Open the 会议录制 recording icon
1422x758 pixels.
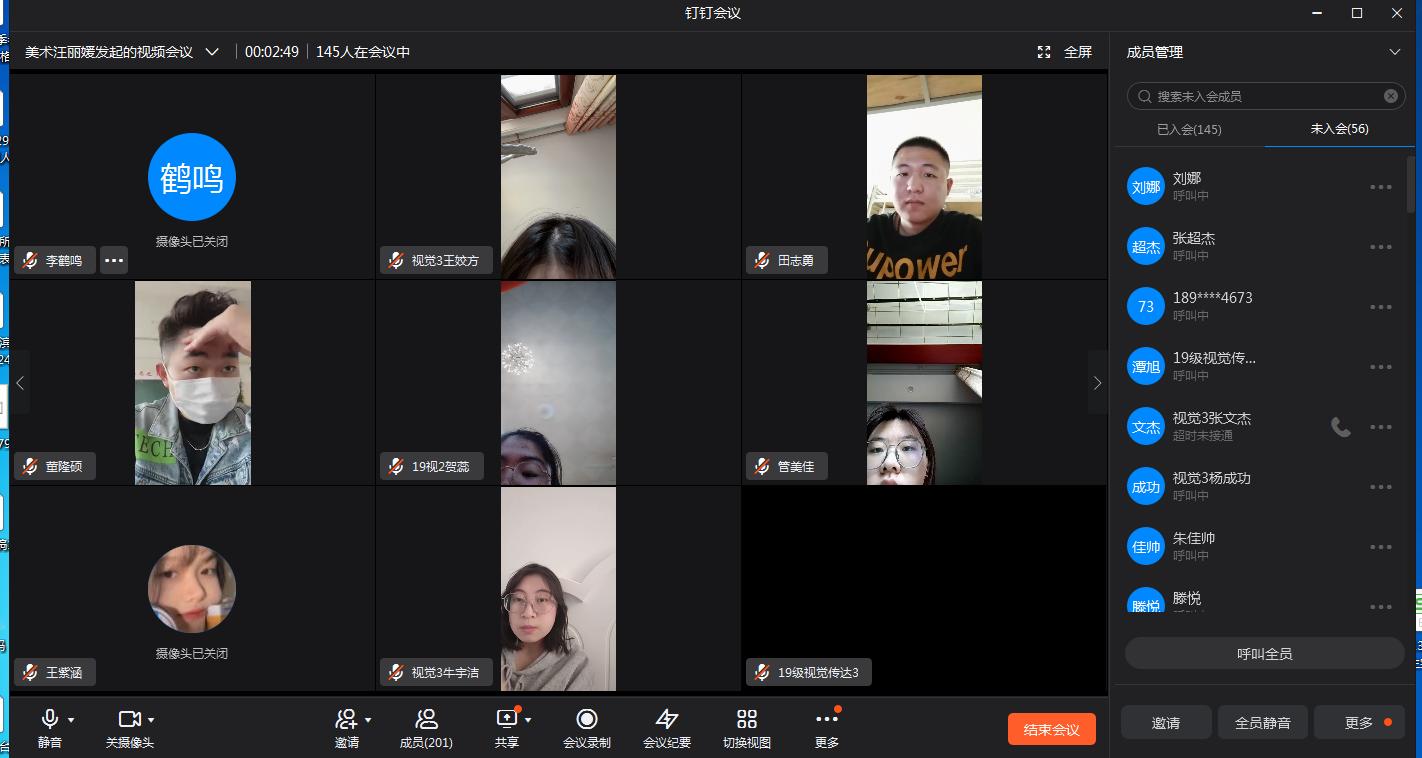pos(587,720)
